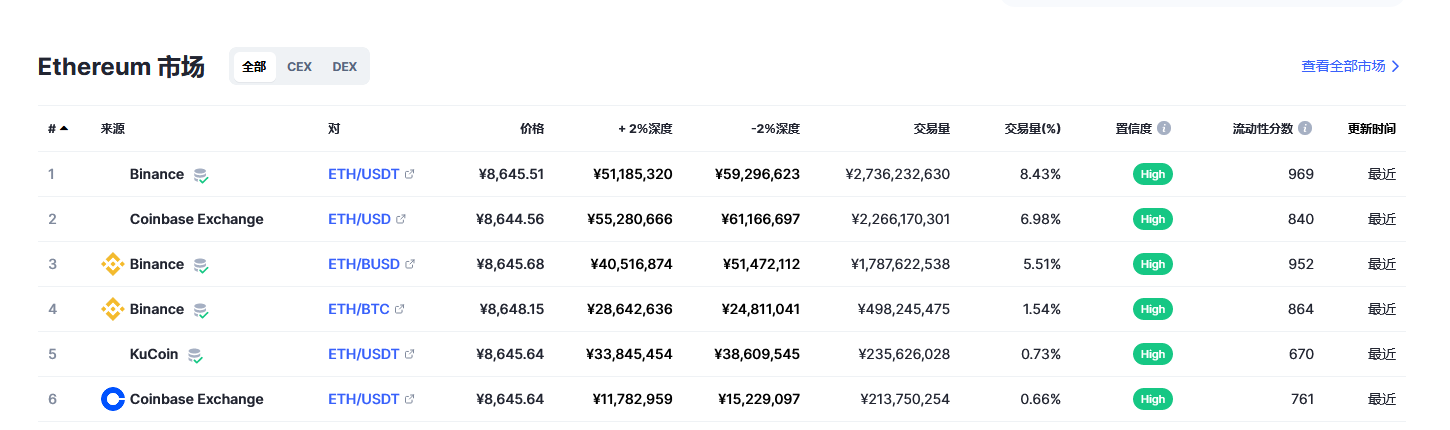
Task: Click Coinbase Exchange logo in row 6
Action: (113, 399)
